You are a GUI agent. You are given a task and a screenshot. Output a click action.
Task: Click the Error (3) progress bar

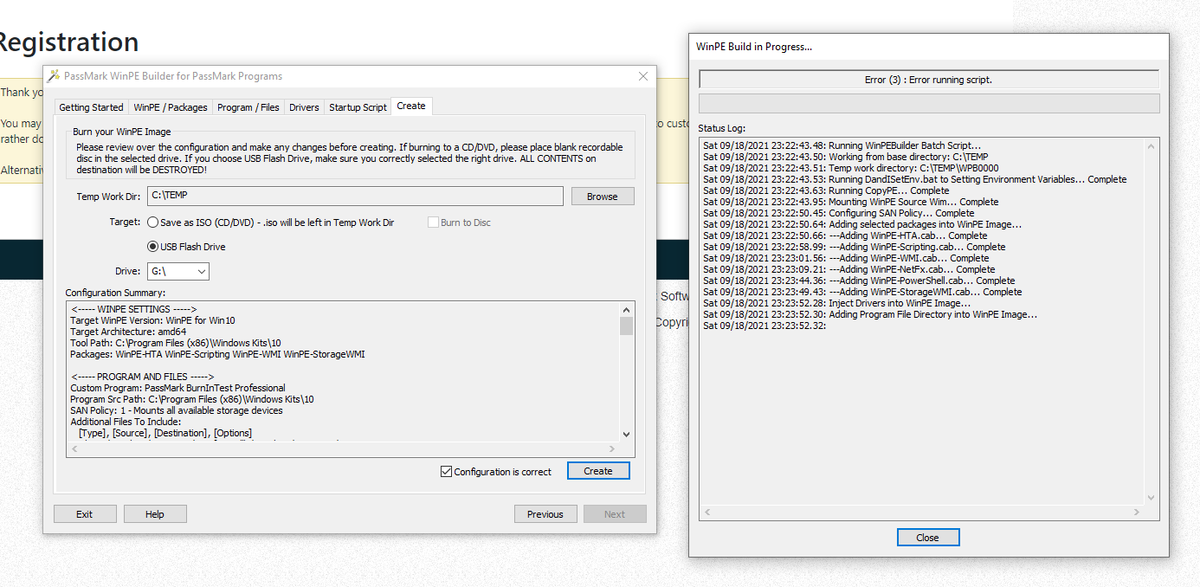pos(928,80)
